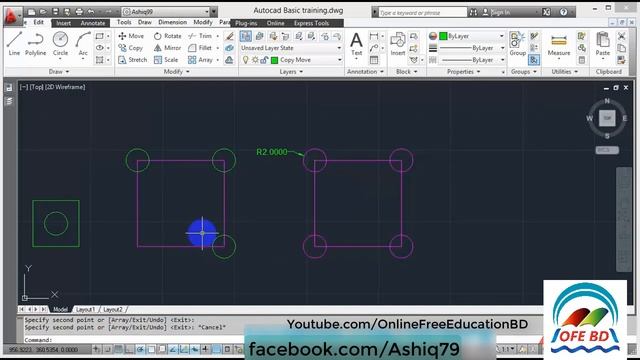Open the Dimension menu
This screenshot has height=360, width=640.
click(172, 22)
